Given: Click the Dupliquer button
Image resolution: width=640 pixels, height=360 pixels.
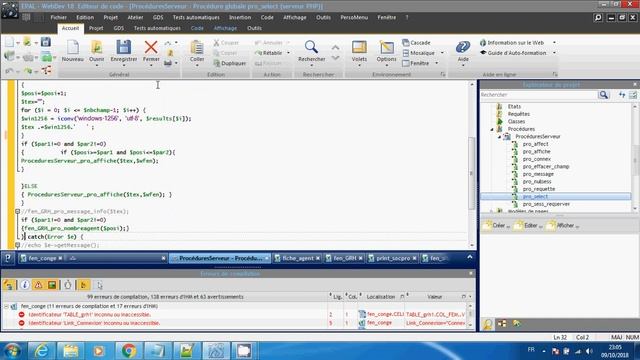Looking at the screenshot, I should (x=230, y=63).
